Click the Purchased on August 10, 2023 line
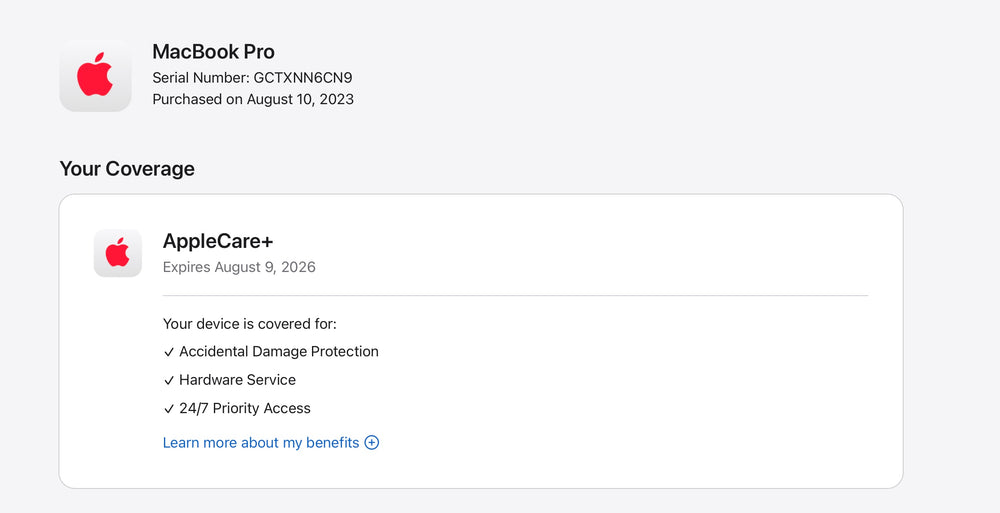 [x=253, y=99]
